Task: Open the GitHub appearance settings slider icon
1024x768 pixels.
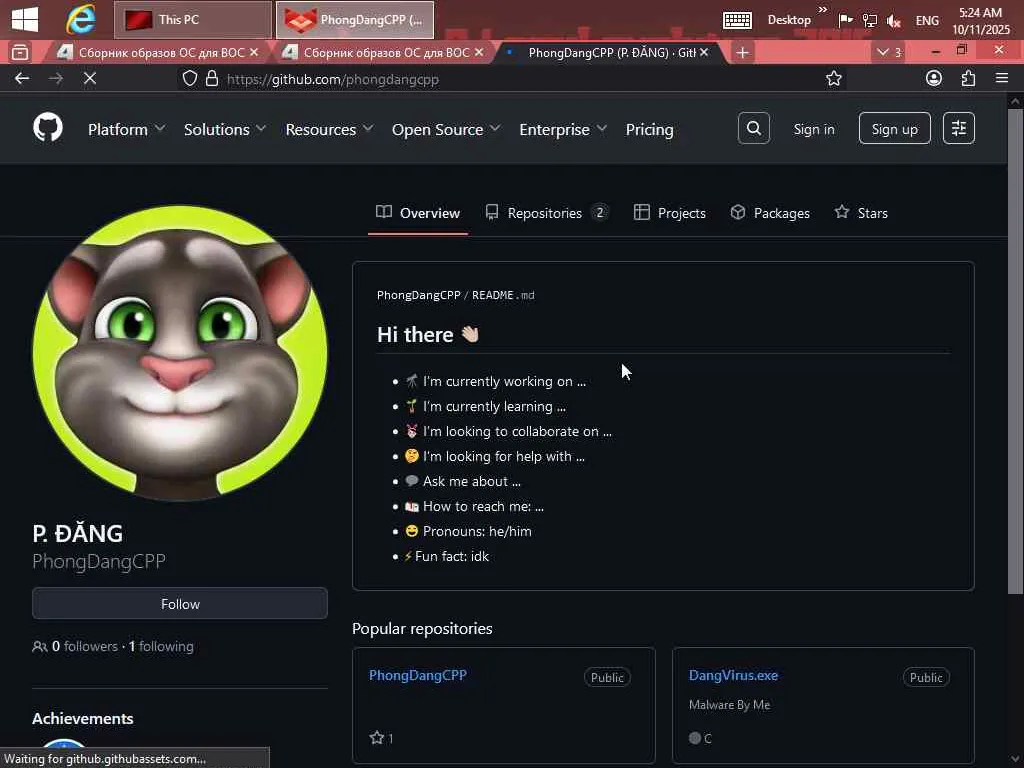Action: coord(959,128)
